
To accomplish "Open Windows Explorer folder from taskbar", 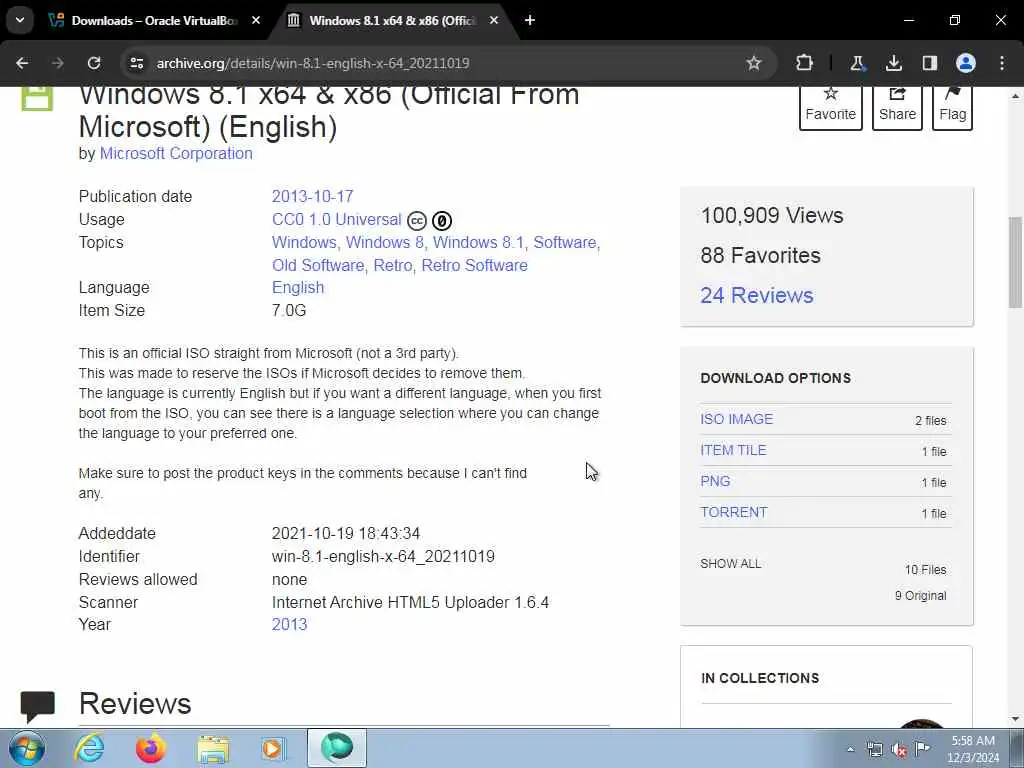I will [x=213, y=748].
